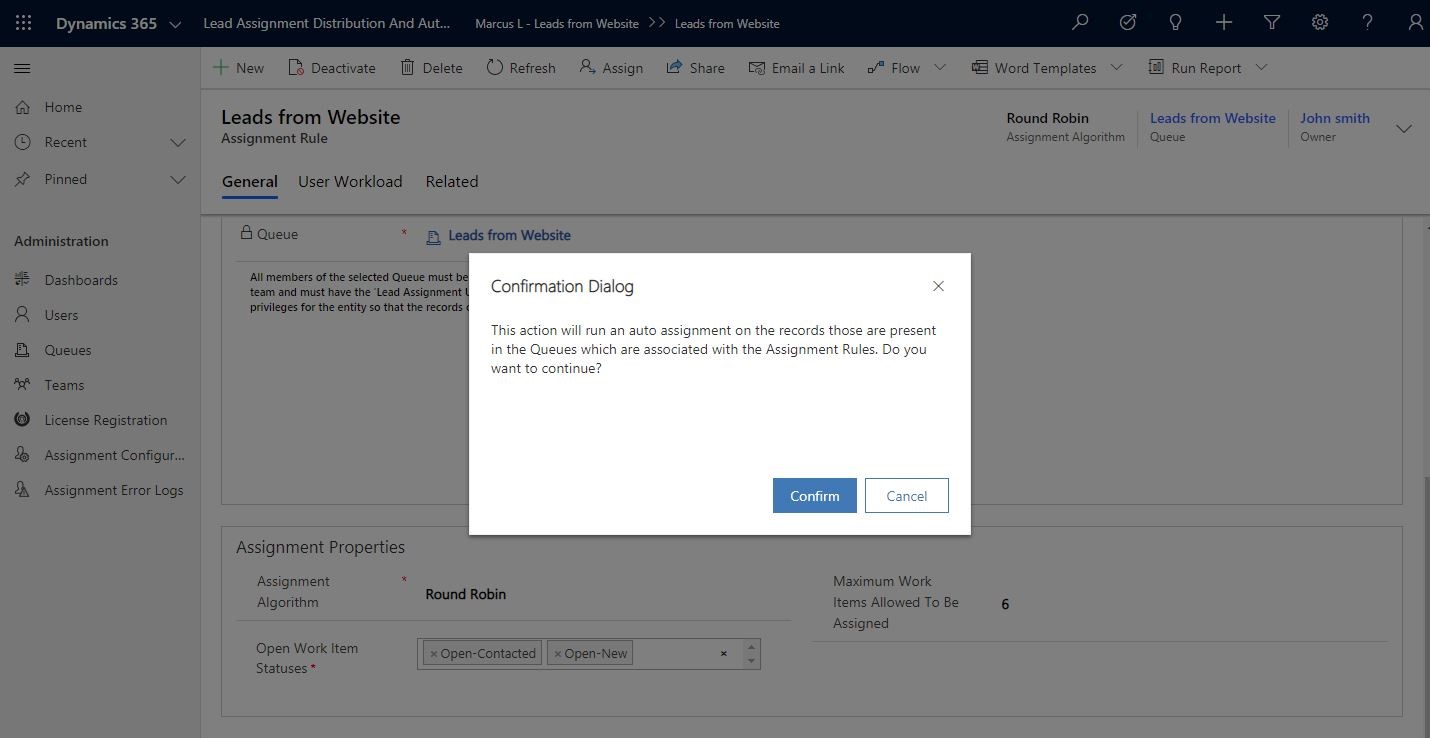Screen dimensions: 1430x738
Task: Click Marcus L - Leads from Website breadcrumb
Action: (x=557, y=23)
